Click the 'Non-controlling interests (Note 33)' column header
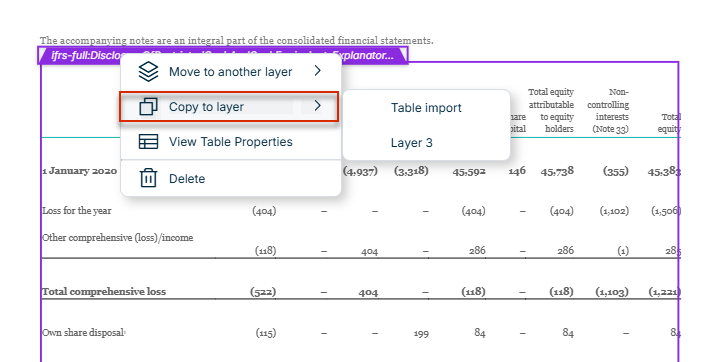This screenshot has width=717, height=362. pyautogui.click(x=608, y=111)
